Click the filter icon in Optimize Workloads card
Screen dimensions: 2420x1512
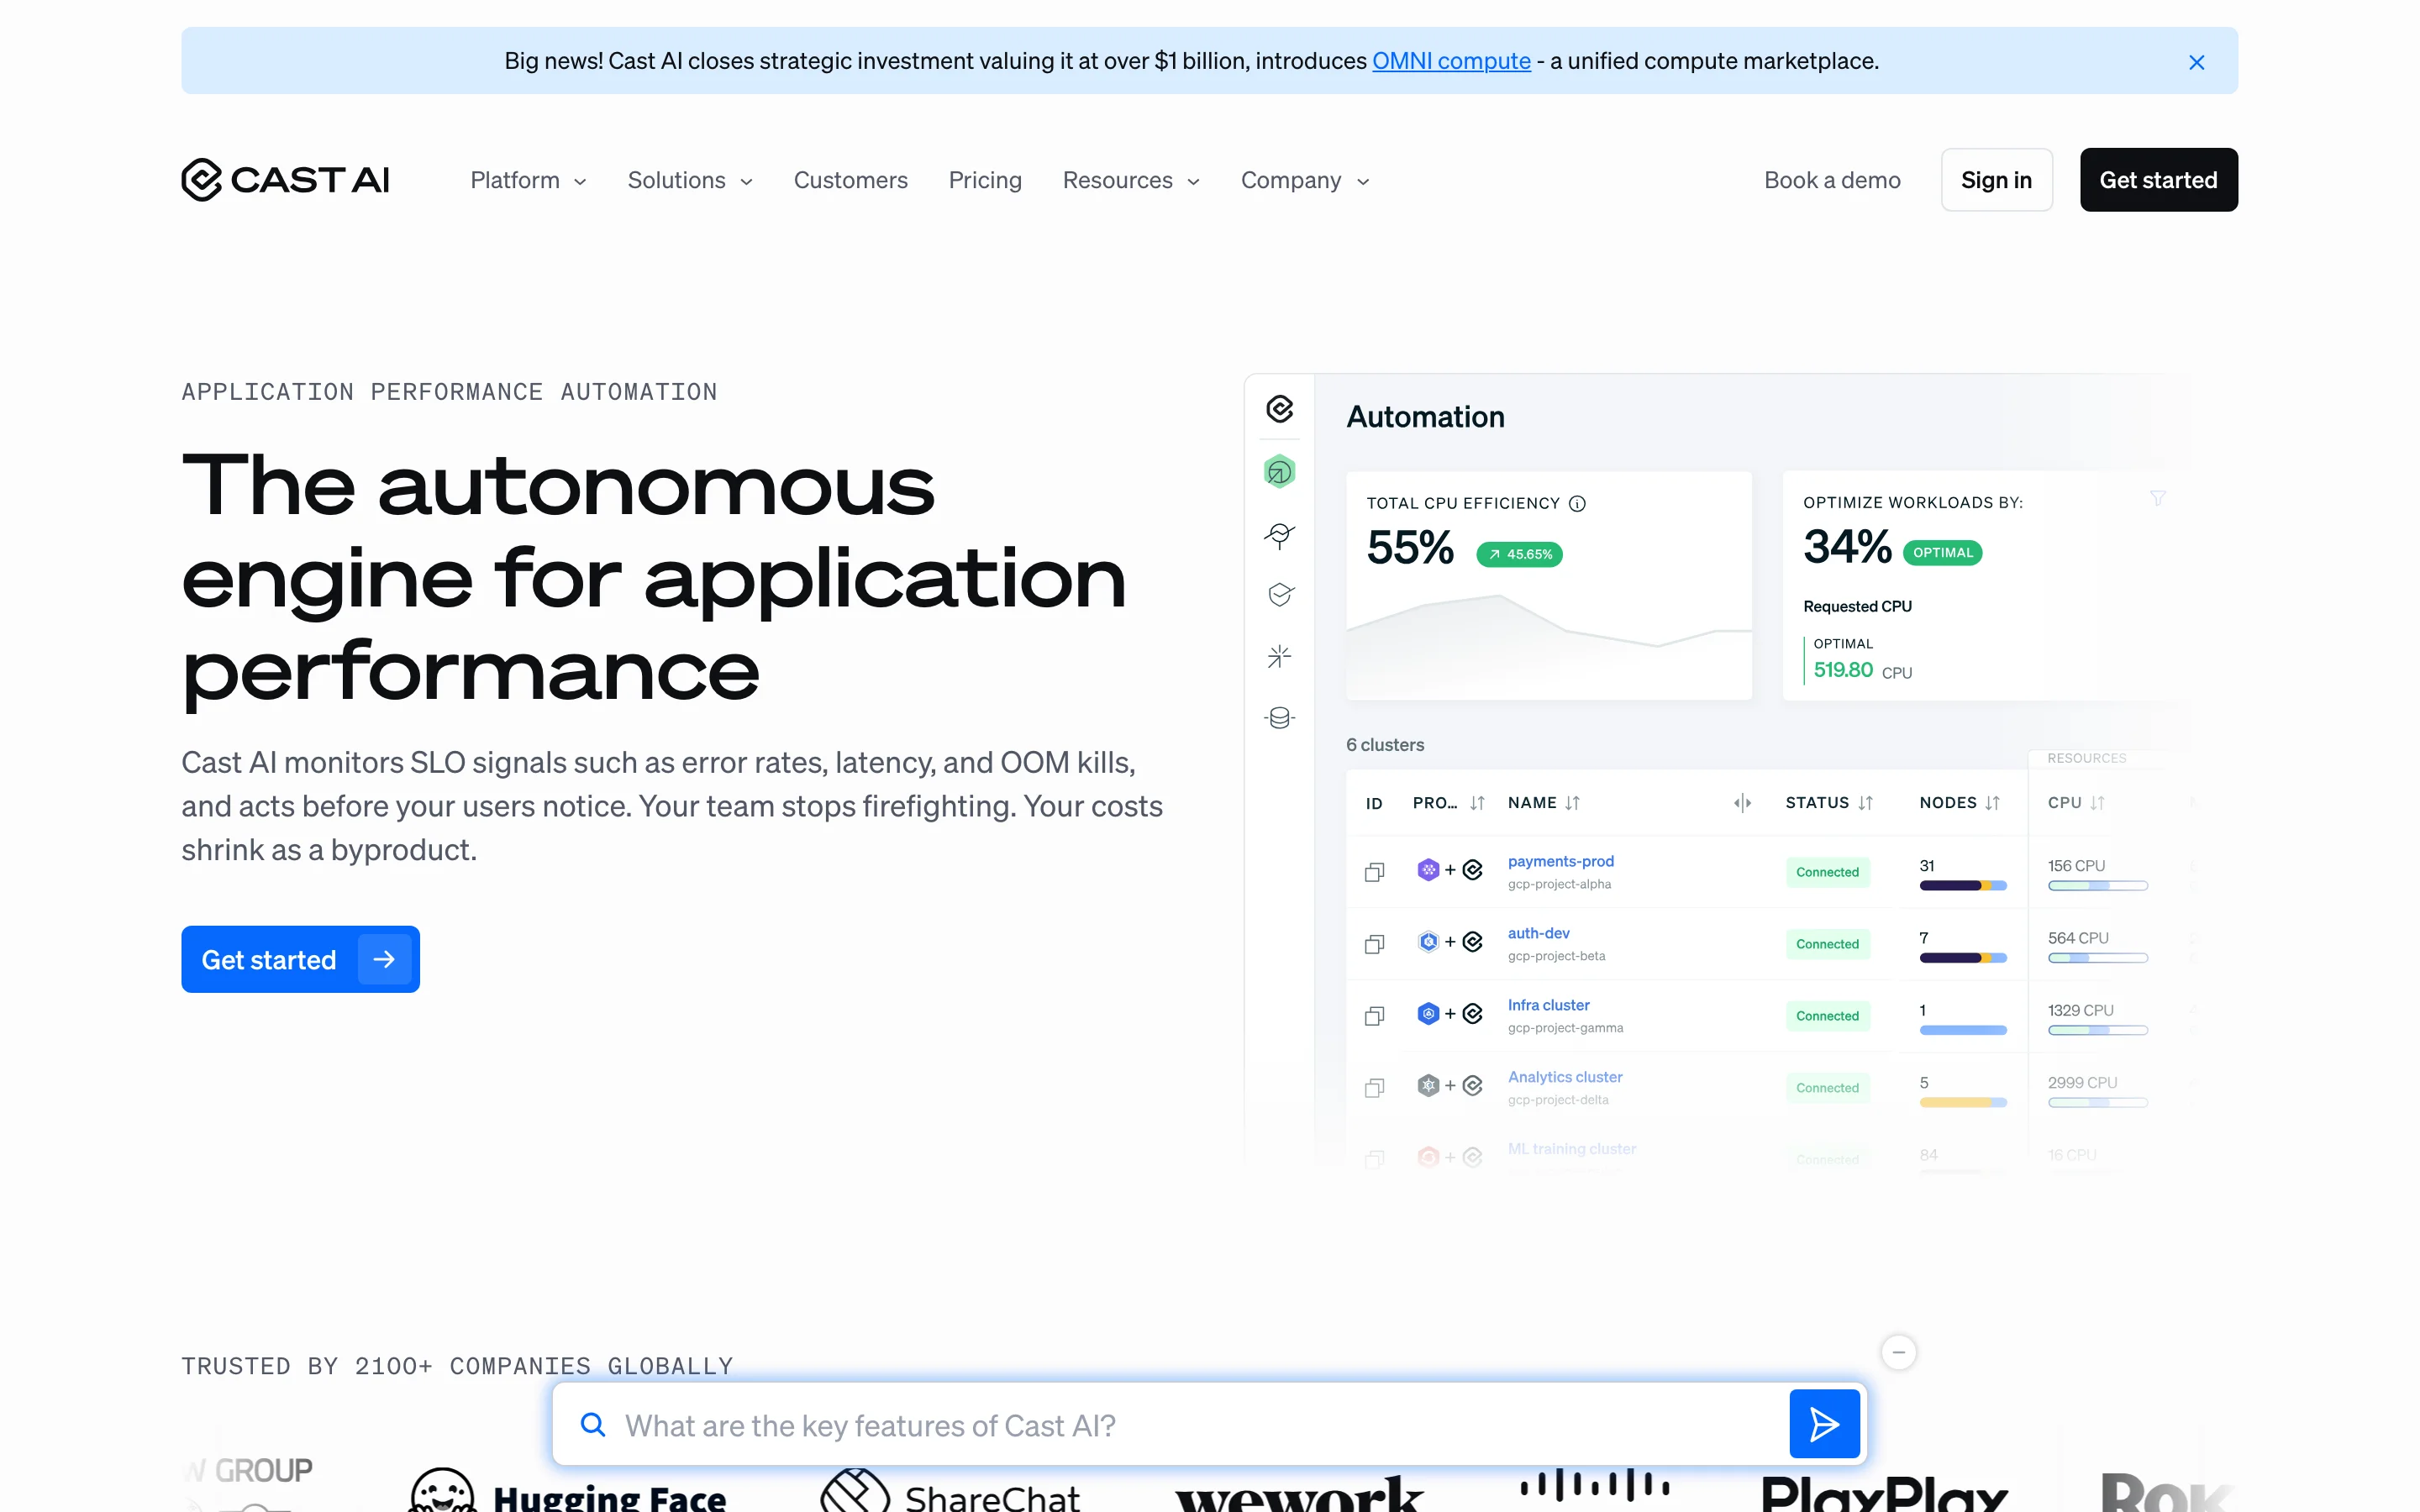(2158, 498)
